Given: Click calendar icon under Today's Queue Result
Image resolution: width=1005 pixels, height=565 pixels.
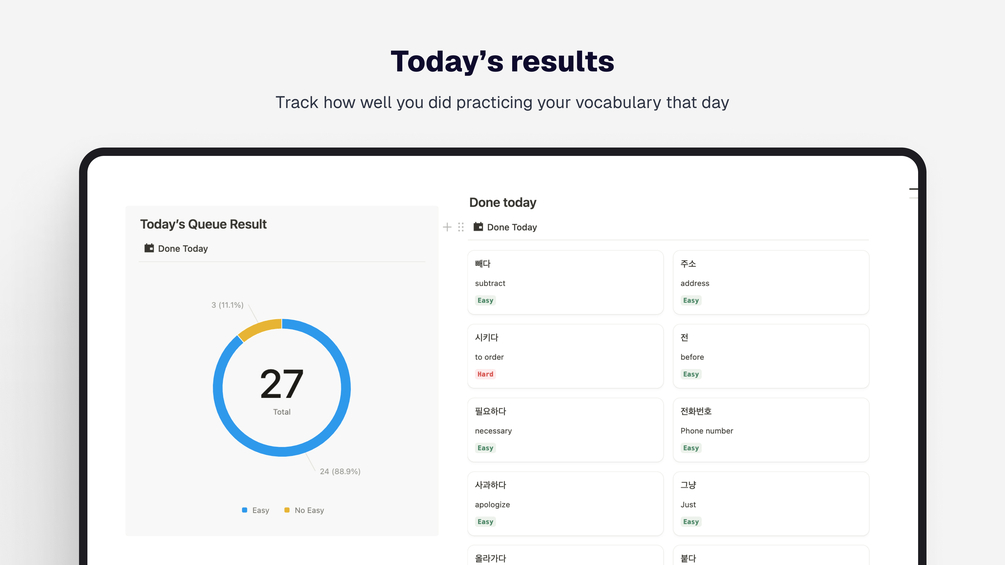Looking at the screenshot, I should tap(149, 248).
